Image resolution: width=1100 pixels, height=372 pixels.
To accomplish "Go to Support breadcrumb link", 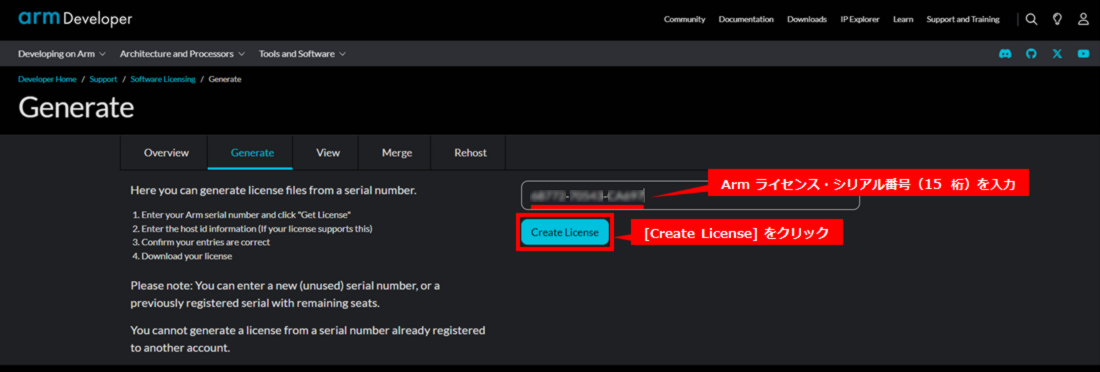I will (103, 79).
